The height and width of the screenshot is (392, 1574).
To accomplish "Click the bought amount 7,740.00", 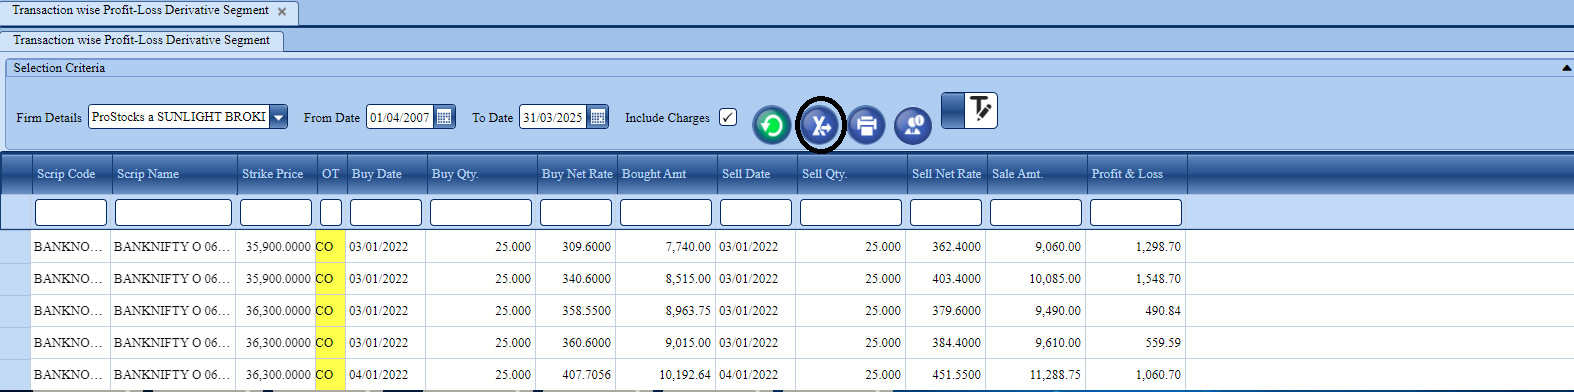I will coord(688,247).
